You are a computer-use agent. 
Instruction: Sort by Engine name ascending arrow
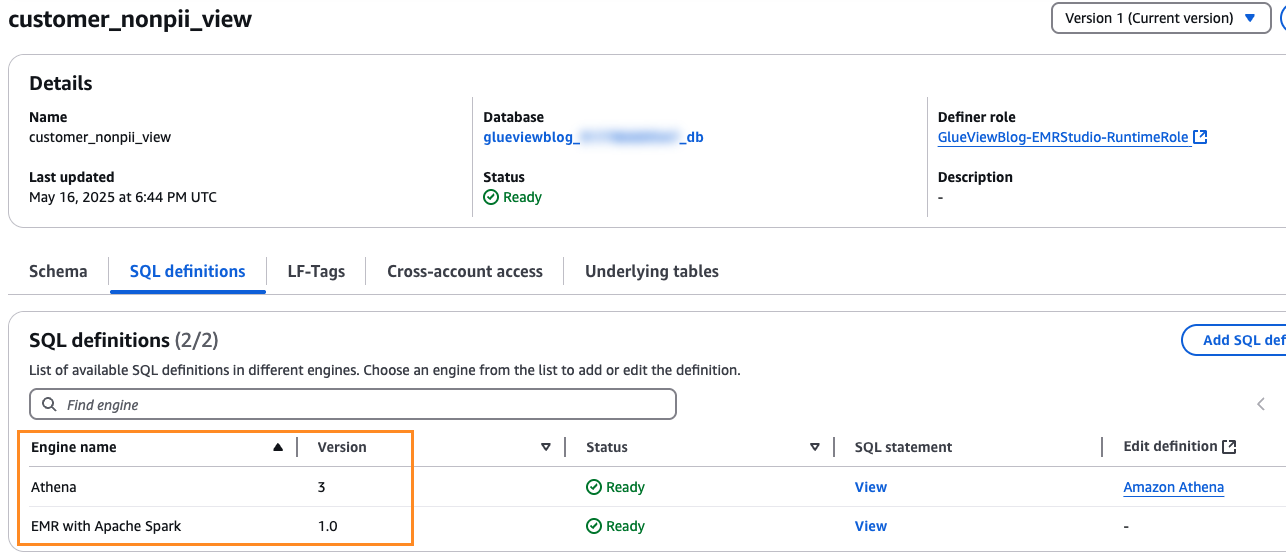pyautogui.click(x=278, y=447)
